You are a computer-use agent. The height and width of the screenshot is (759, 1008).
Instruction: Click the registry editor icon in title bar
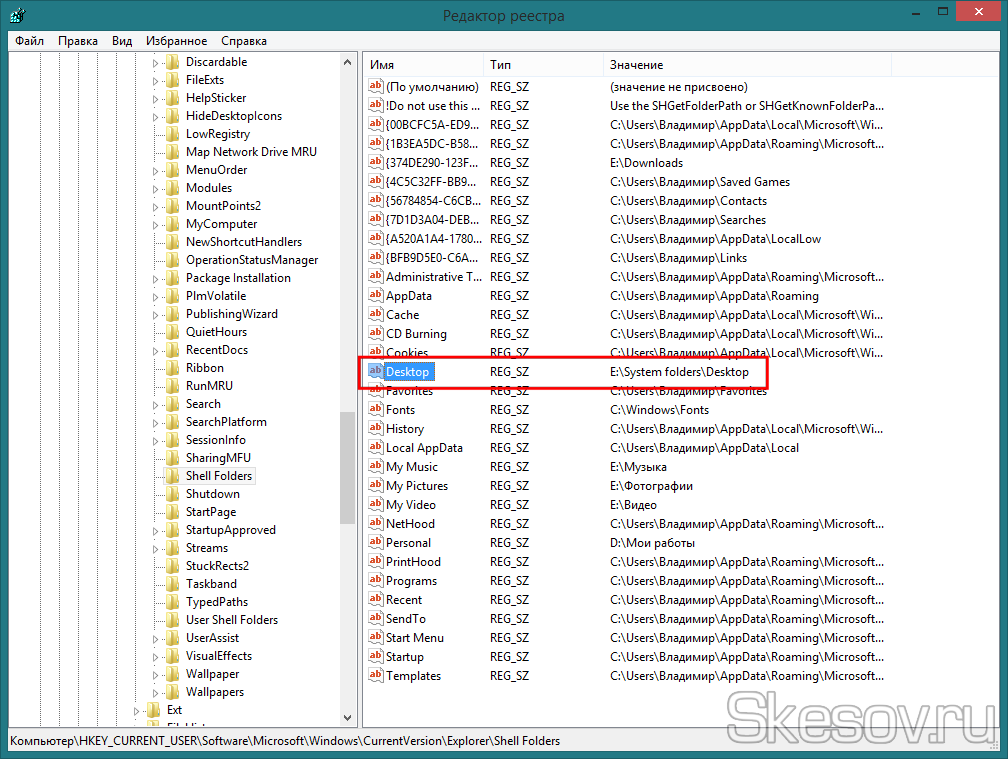coord(18,16)
